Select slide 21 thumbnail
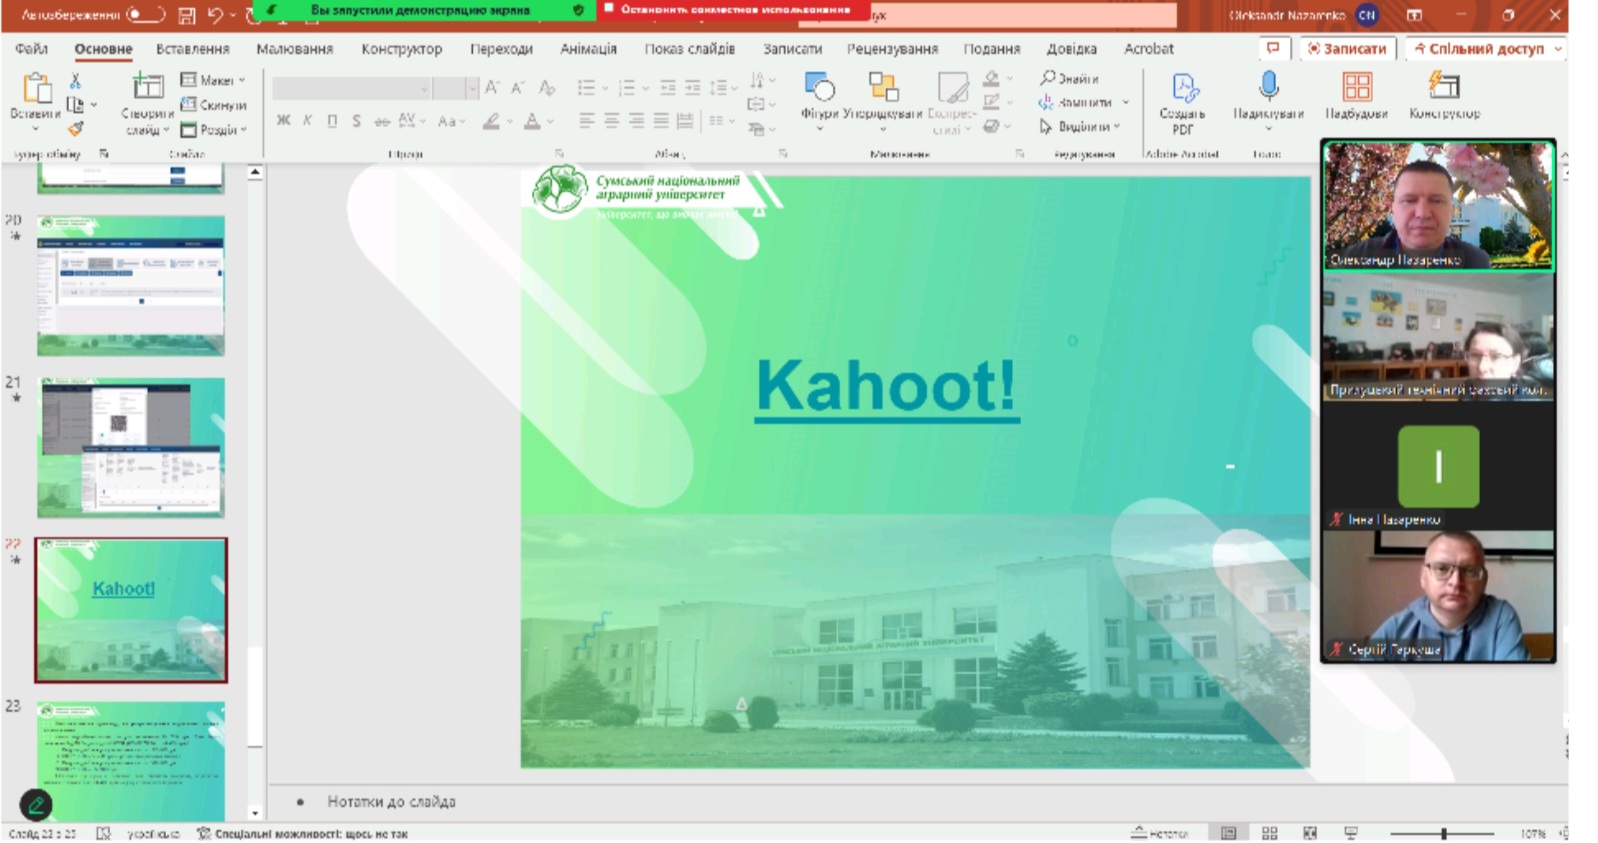 pyautogui.click(x=131, y=447)
